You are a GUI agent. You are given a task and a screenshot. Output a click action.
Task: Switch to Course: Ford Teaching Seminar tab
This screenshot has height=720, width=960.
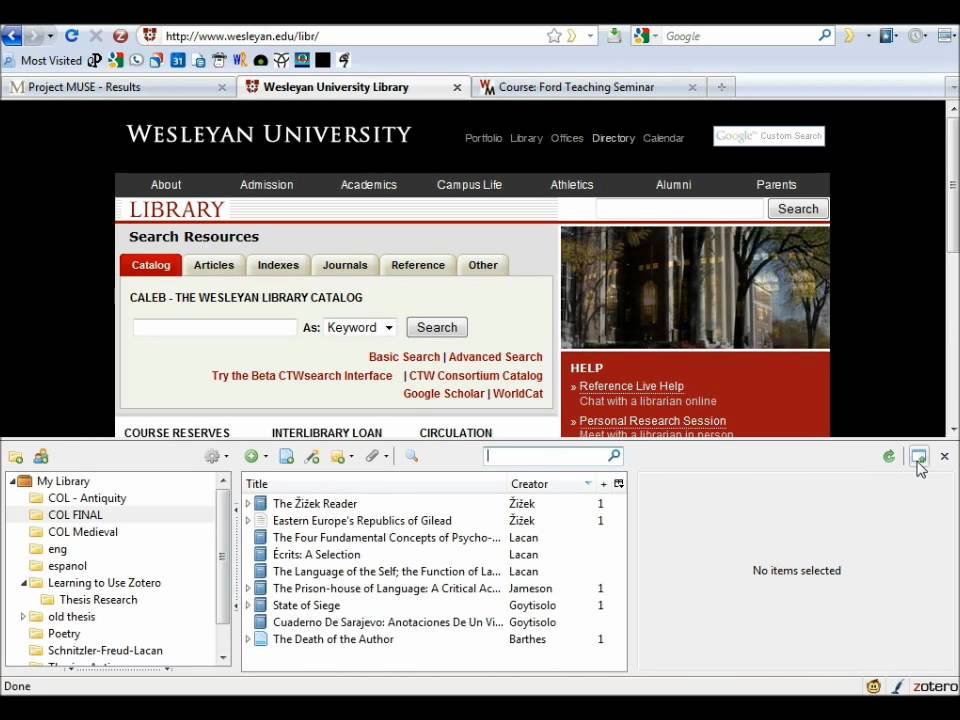(589, 87)
